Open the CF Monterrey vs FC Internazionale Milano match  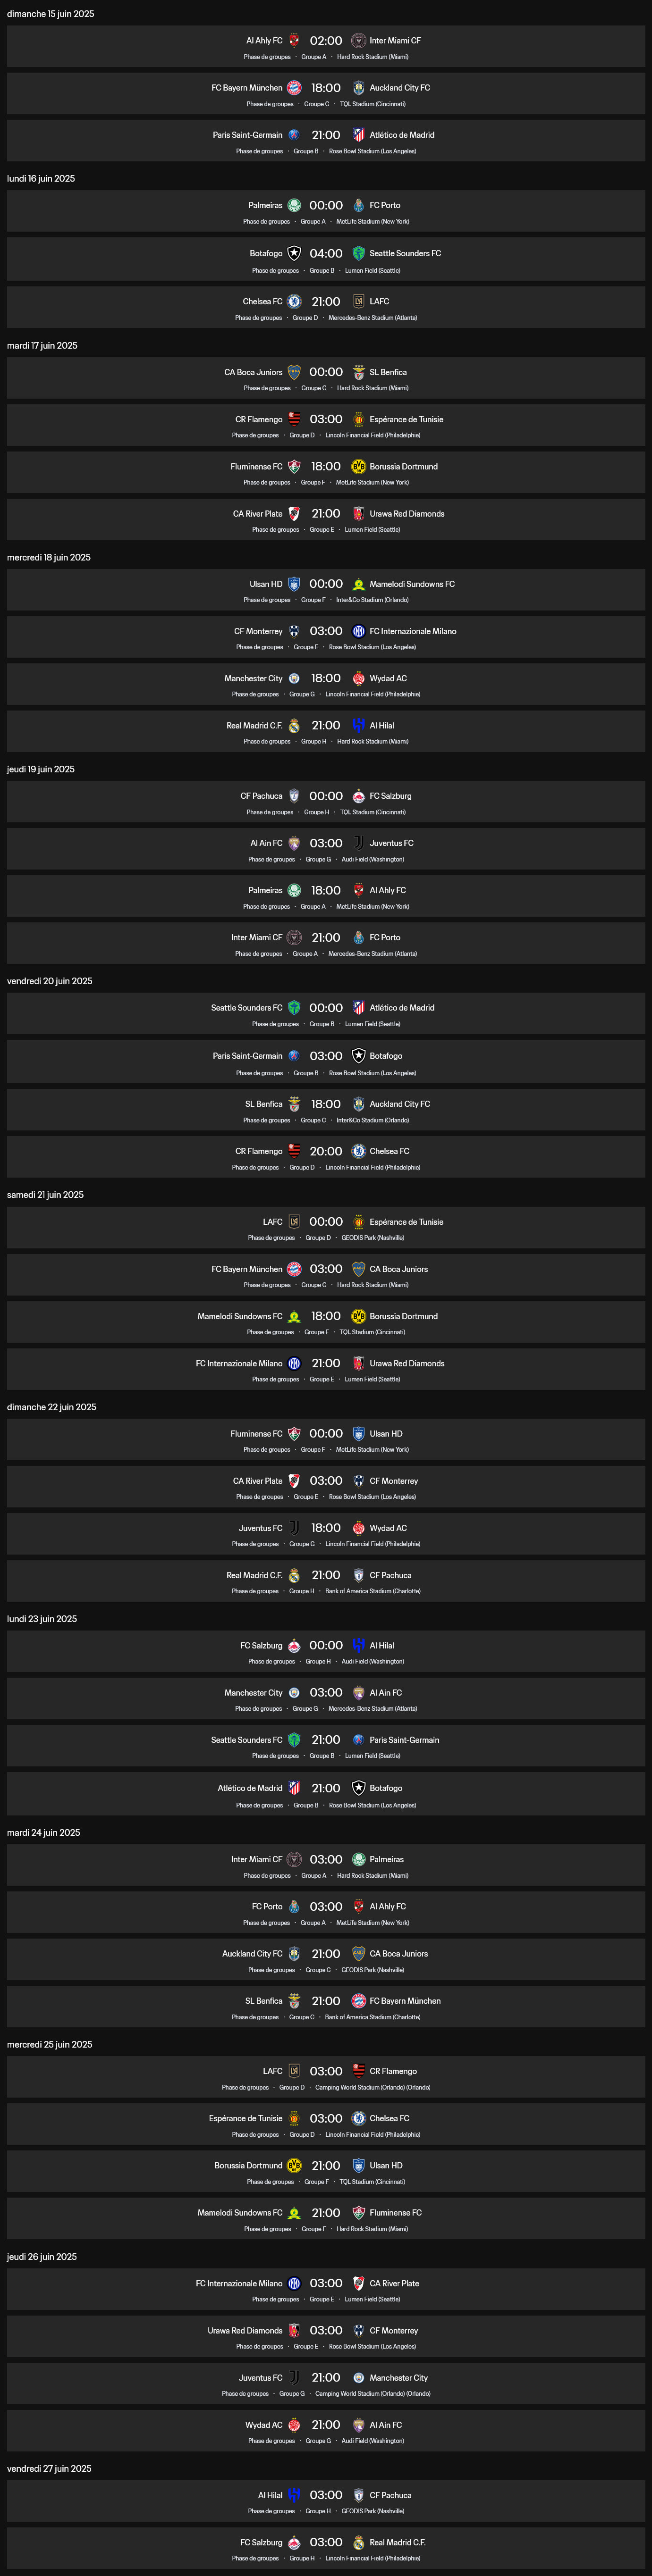pyautogui.click(x=326, y=637)
